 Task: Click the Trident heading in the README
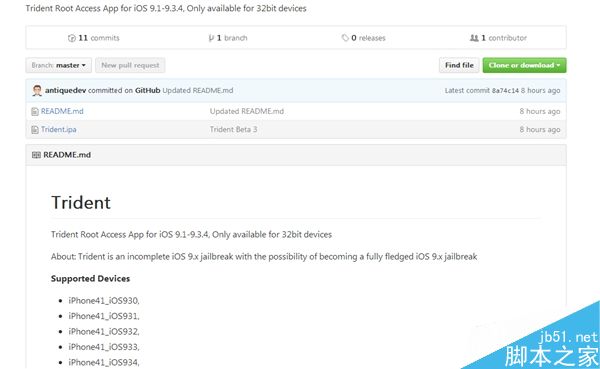[x=81, y=202]
